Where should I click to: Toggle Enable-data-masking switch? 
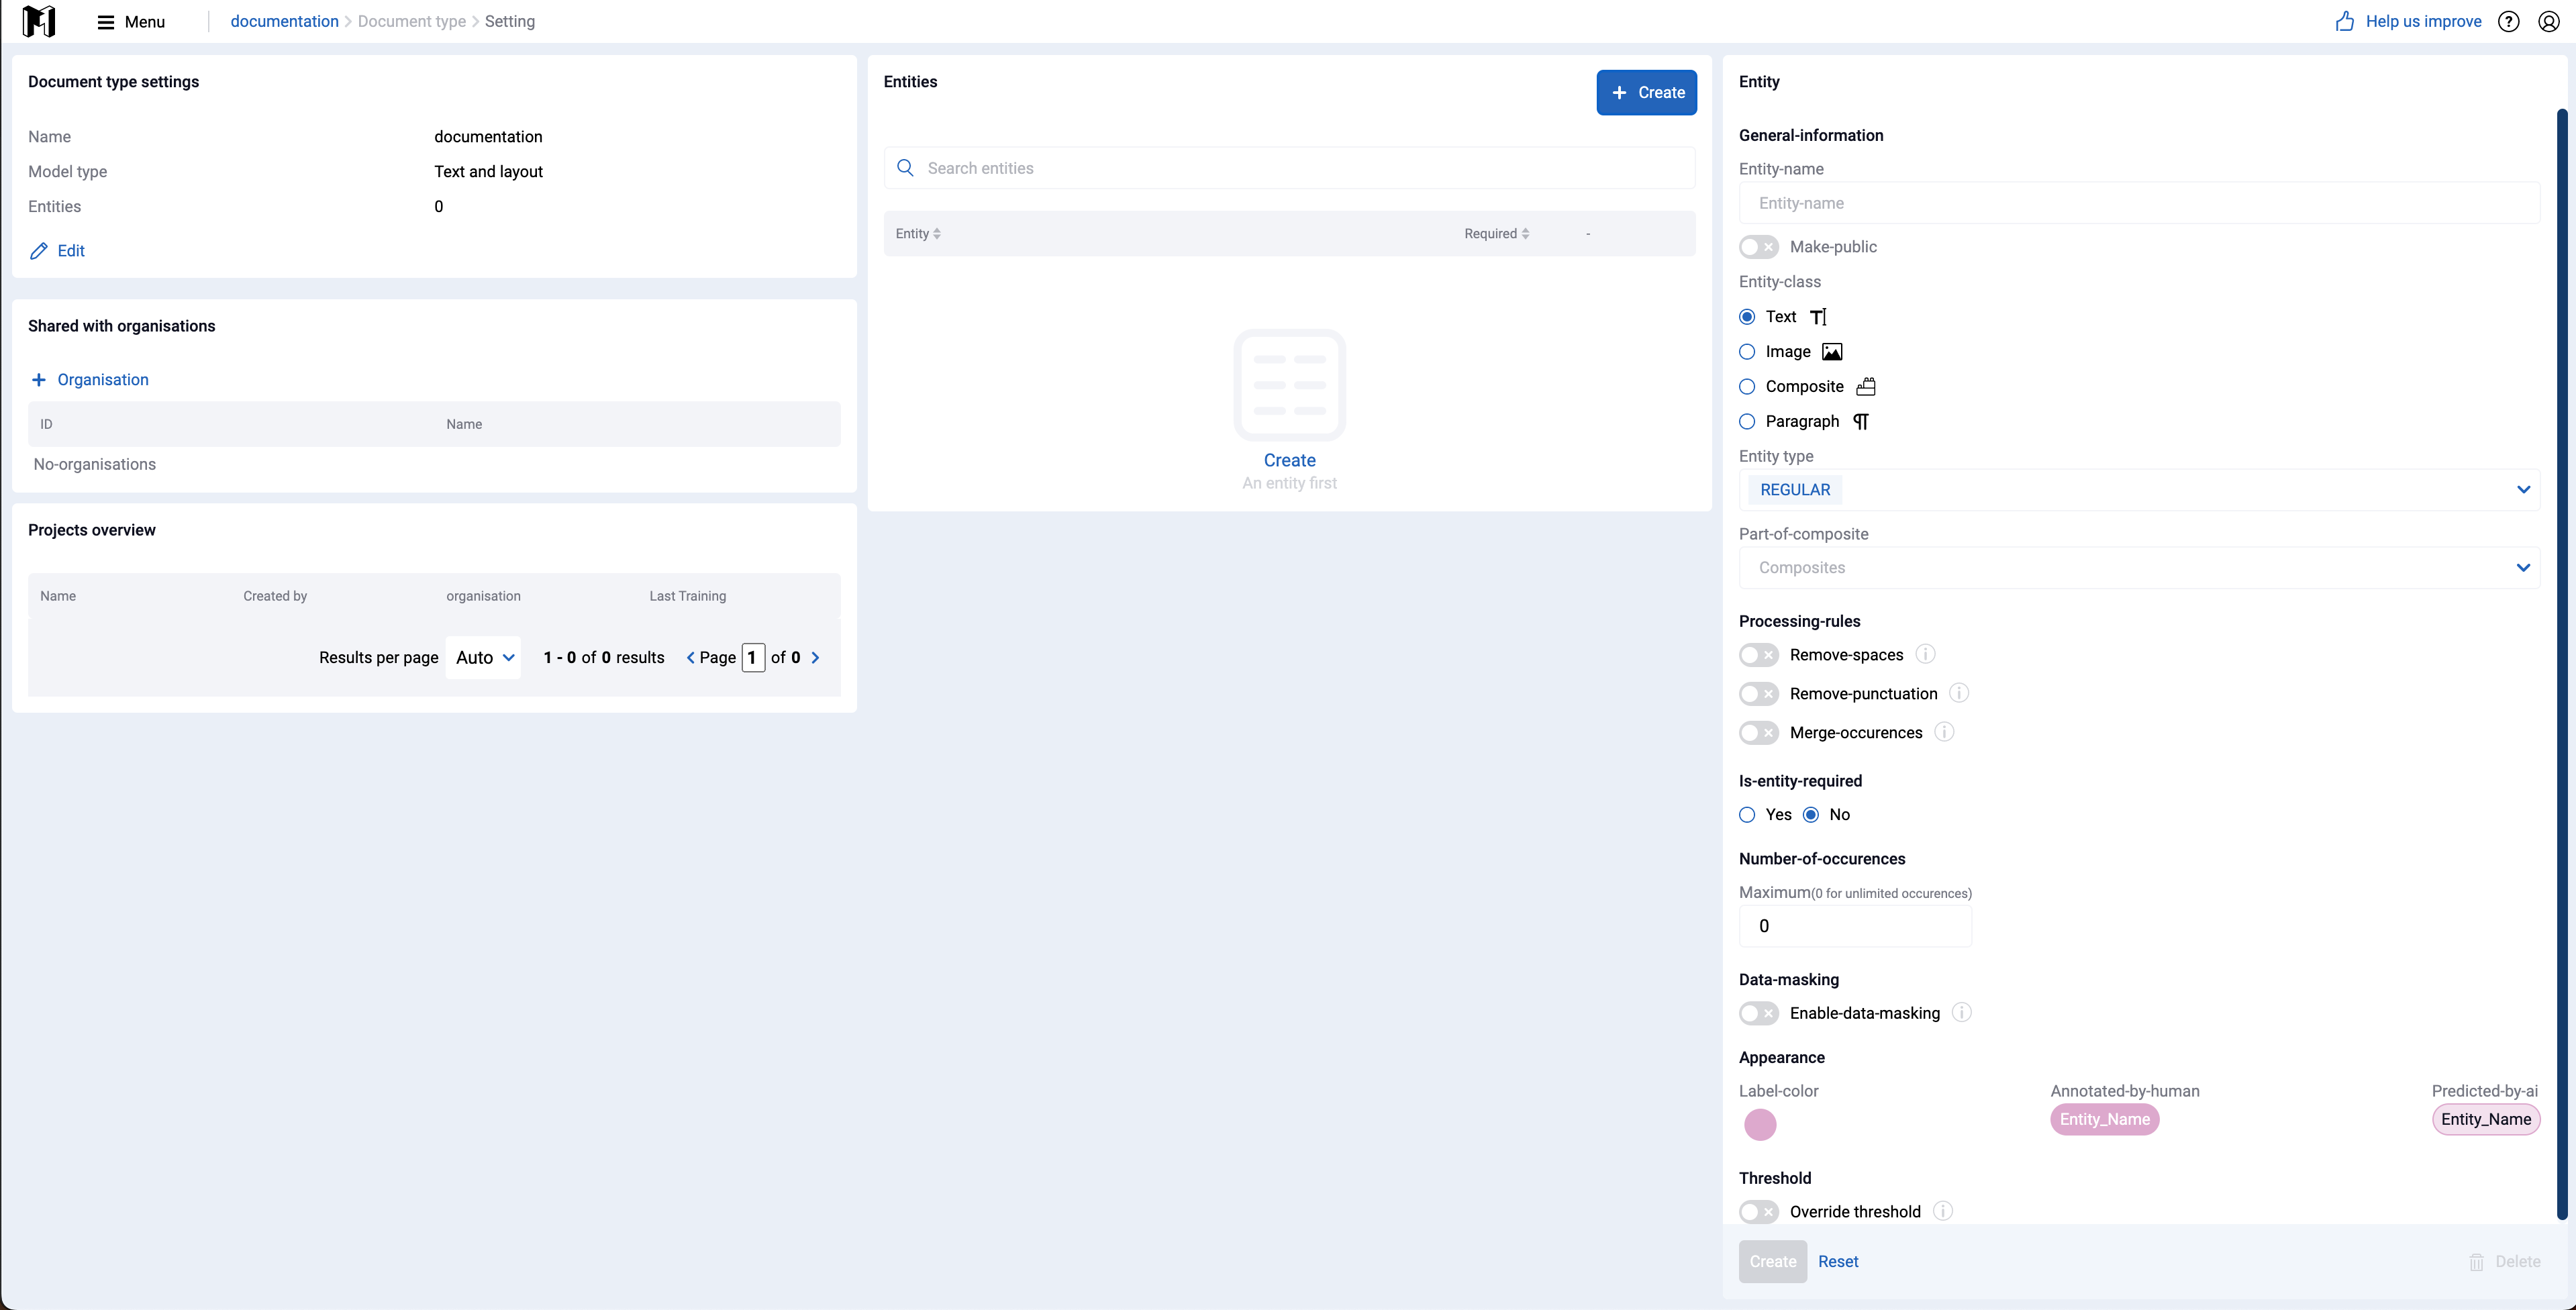pyautogui.click(x=1758, y=1014)
